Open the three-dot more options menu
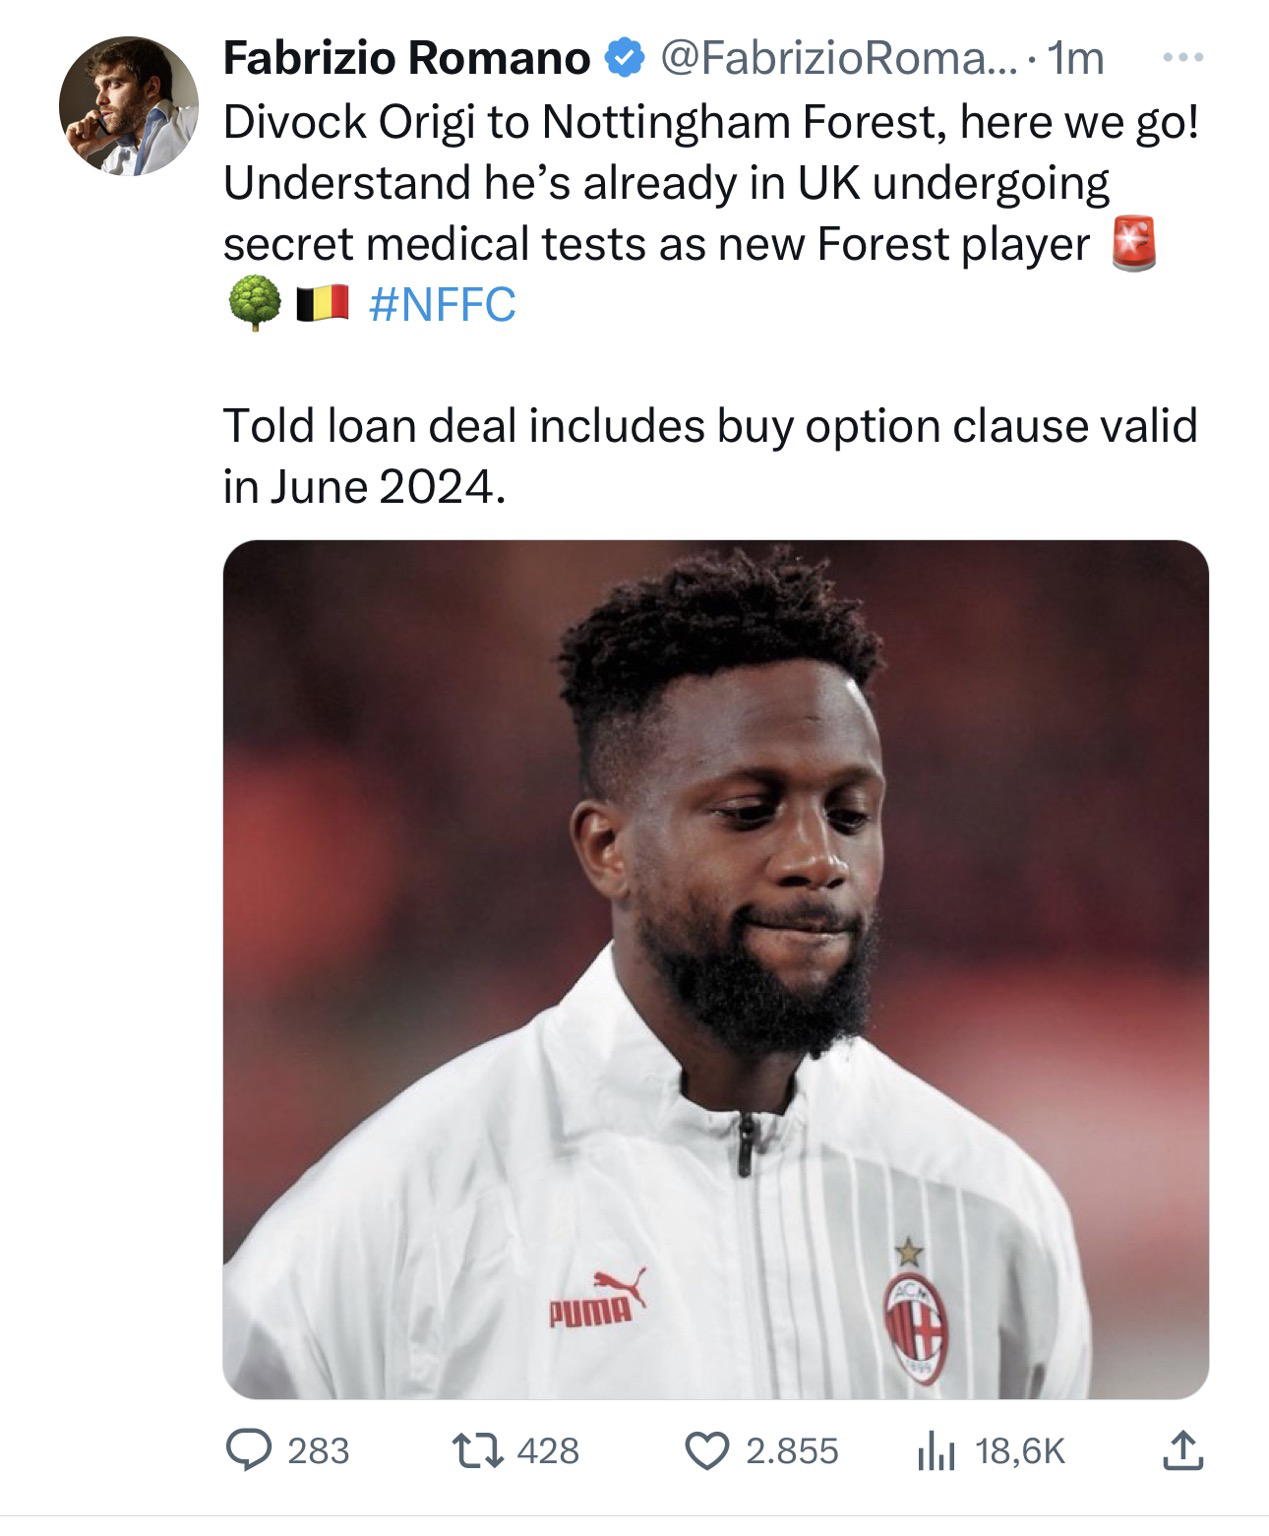Image resolution: width=1269 pixels, height=1536 pixels. pyautogui.click(x=1184, y=58)
